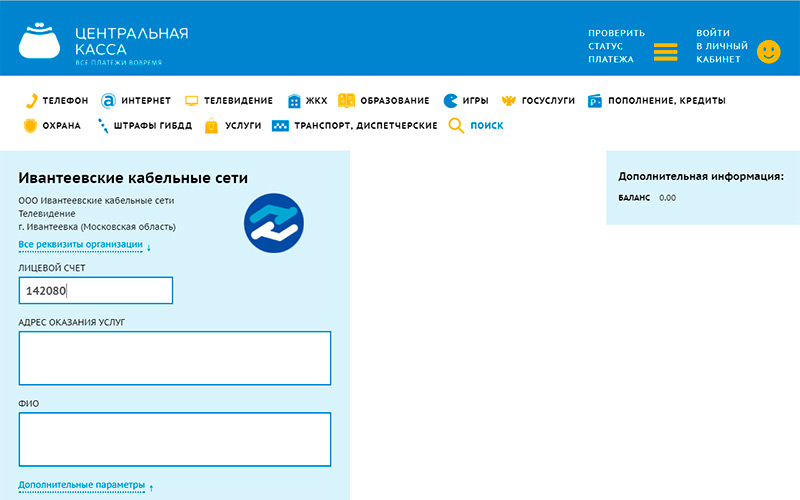Click the ООО Ивантеевские кабельные сети line
Image resolution: width=800 pixels, height=500 pixels.
pos(96,201)
